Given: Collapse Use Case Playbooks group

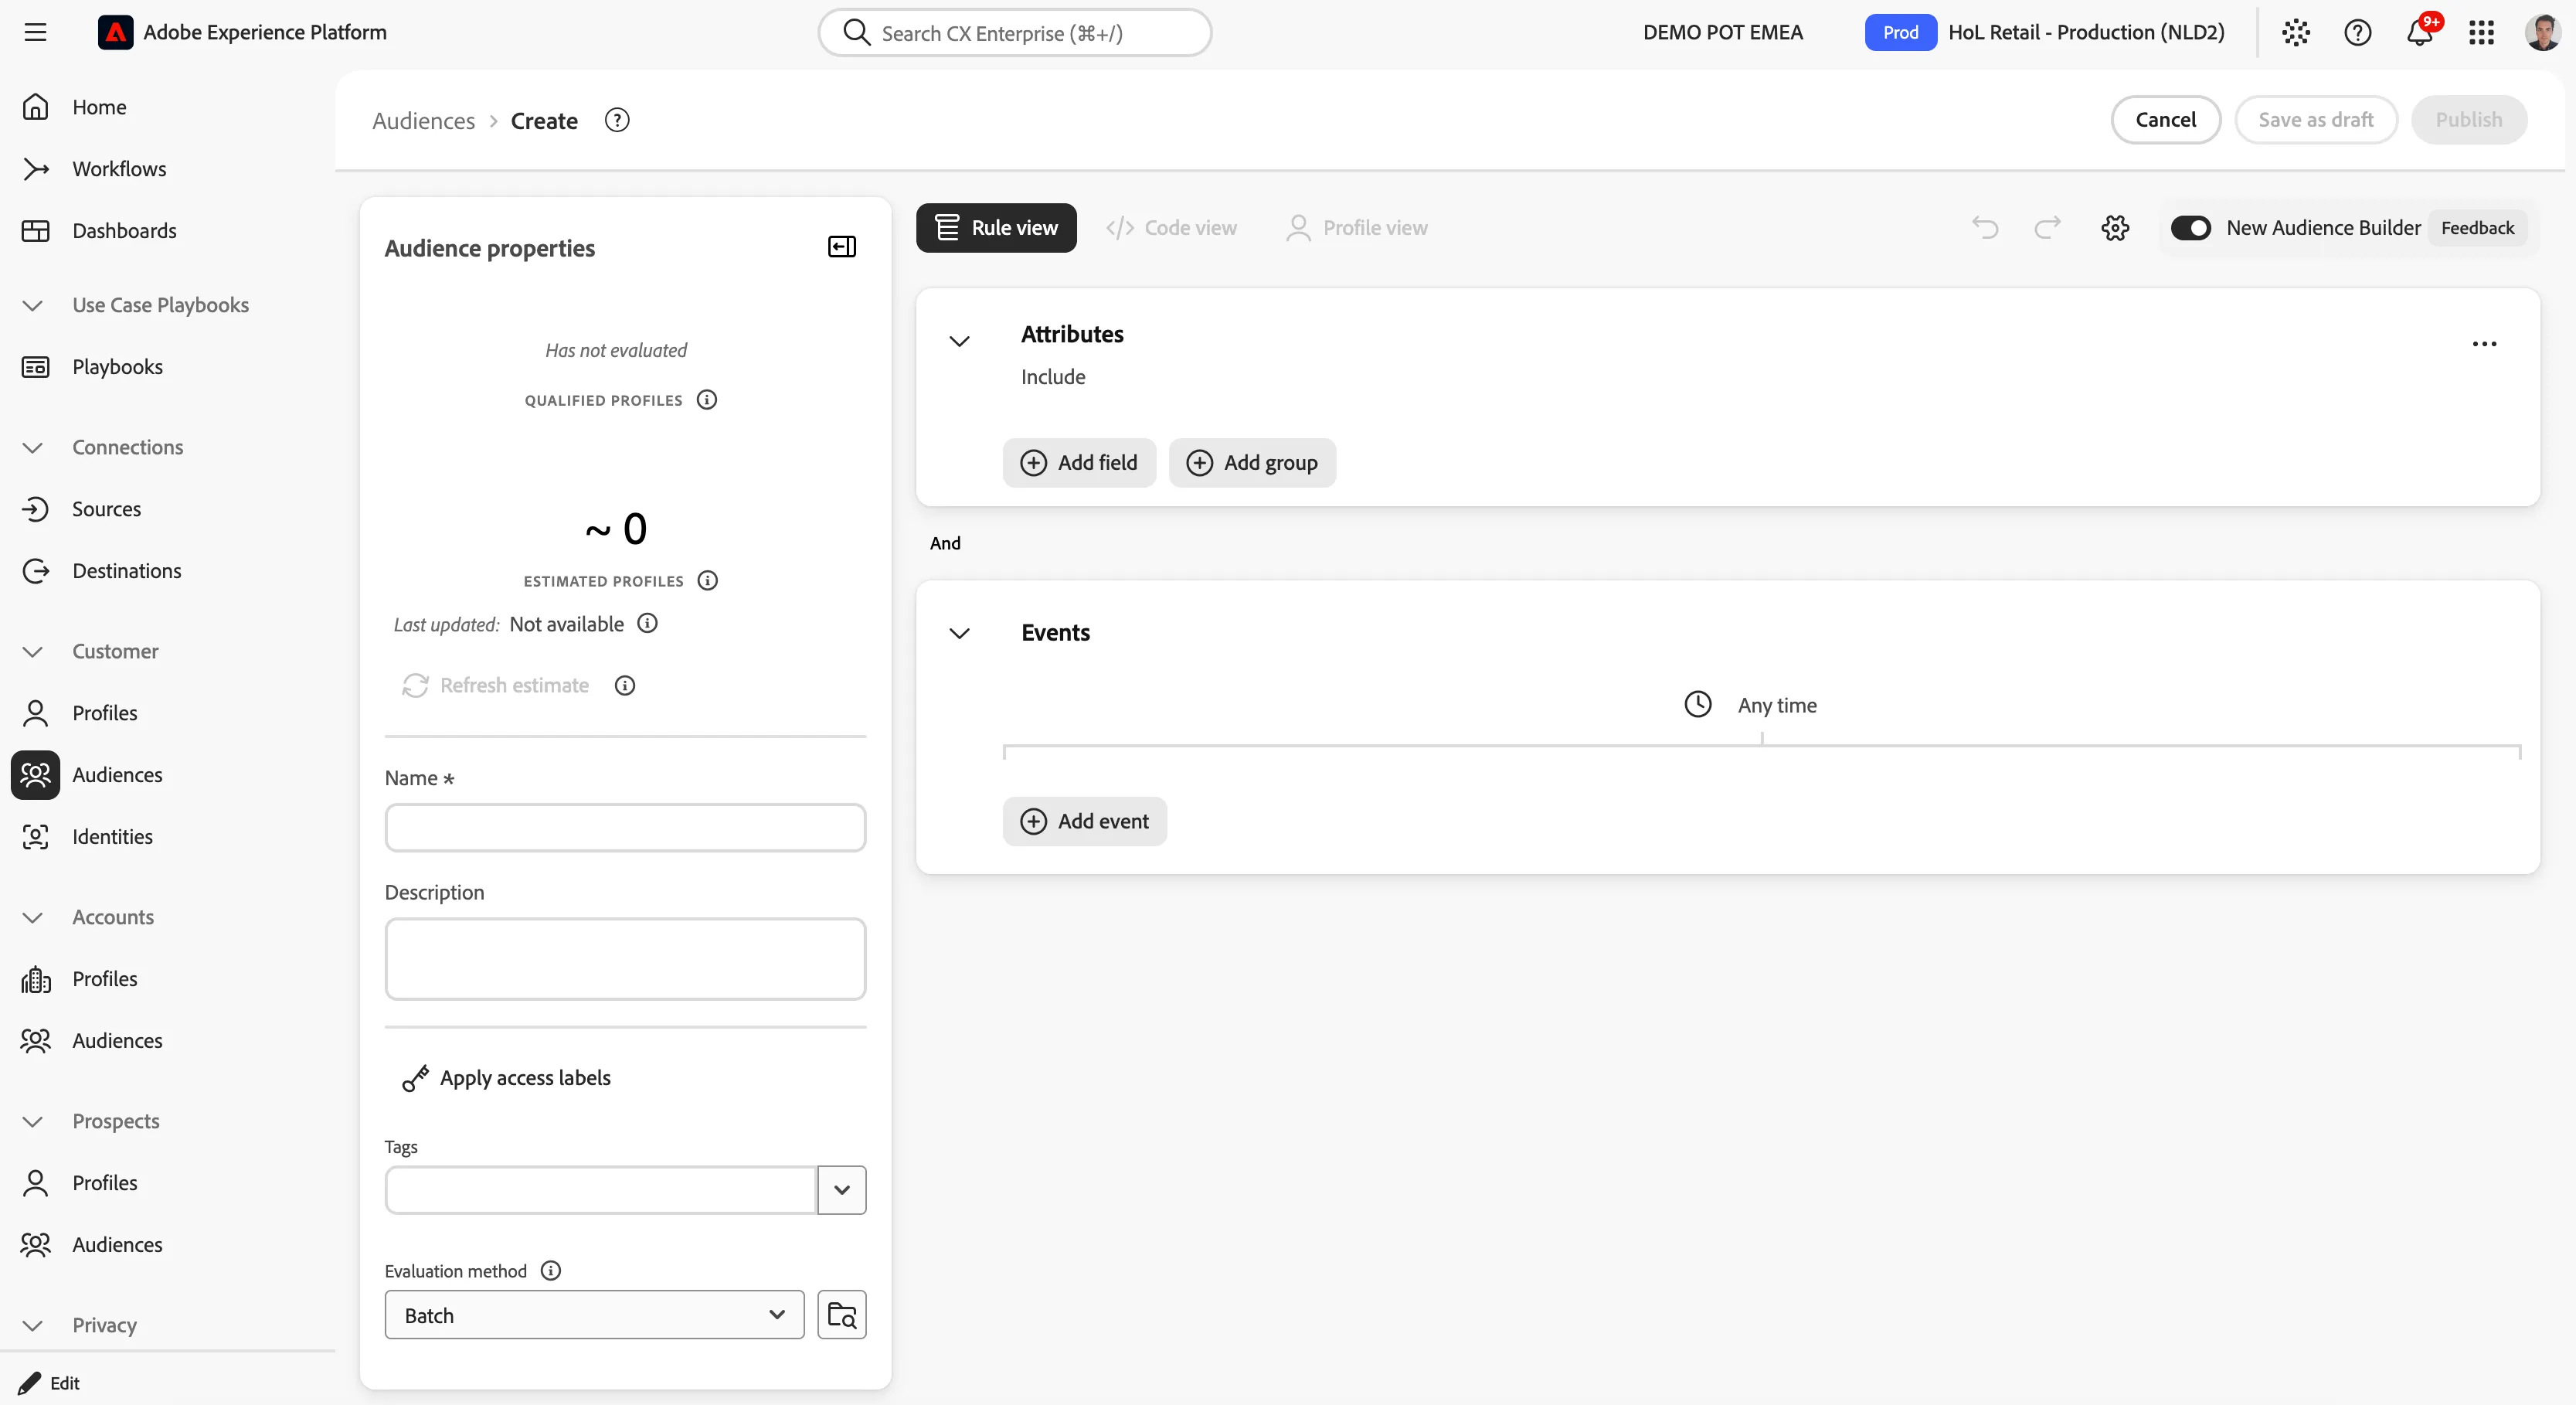Looking at the screenshot, I should click(x=33, y=305).
